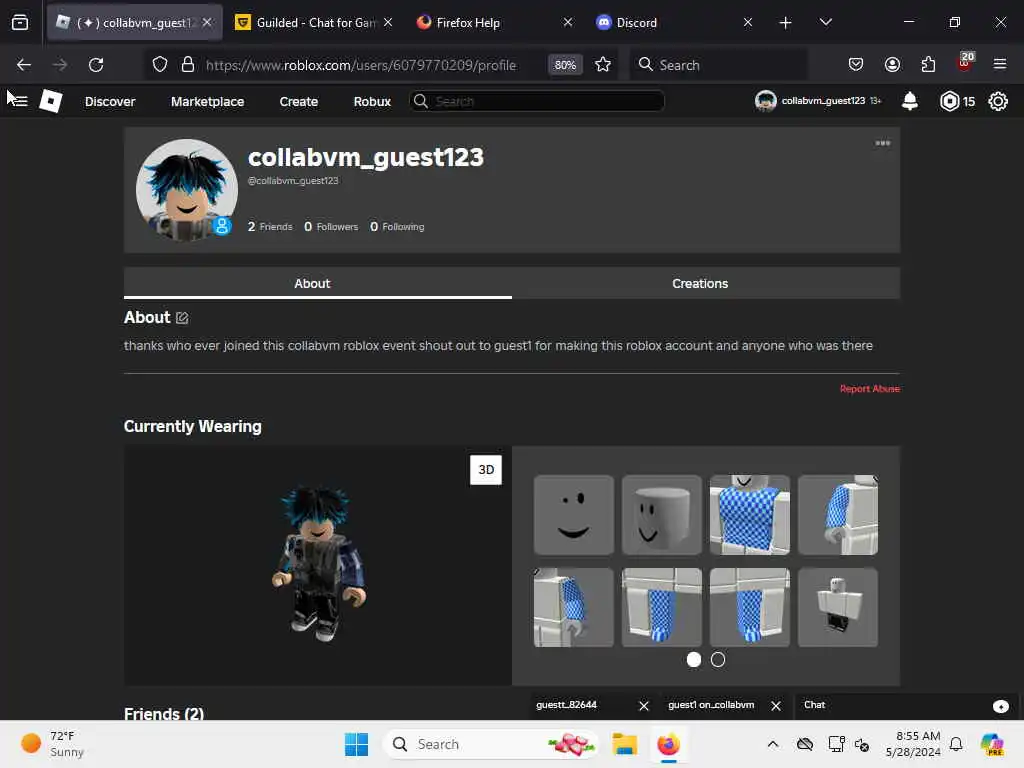Click the profile avatar headshot picture
Viewport: 1024px width, 768px height.
pyautogui.click(x=187, y=190)
